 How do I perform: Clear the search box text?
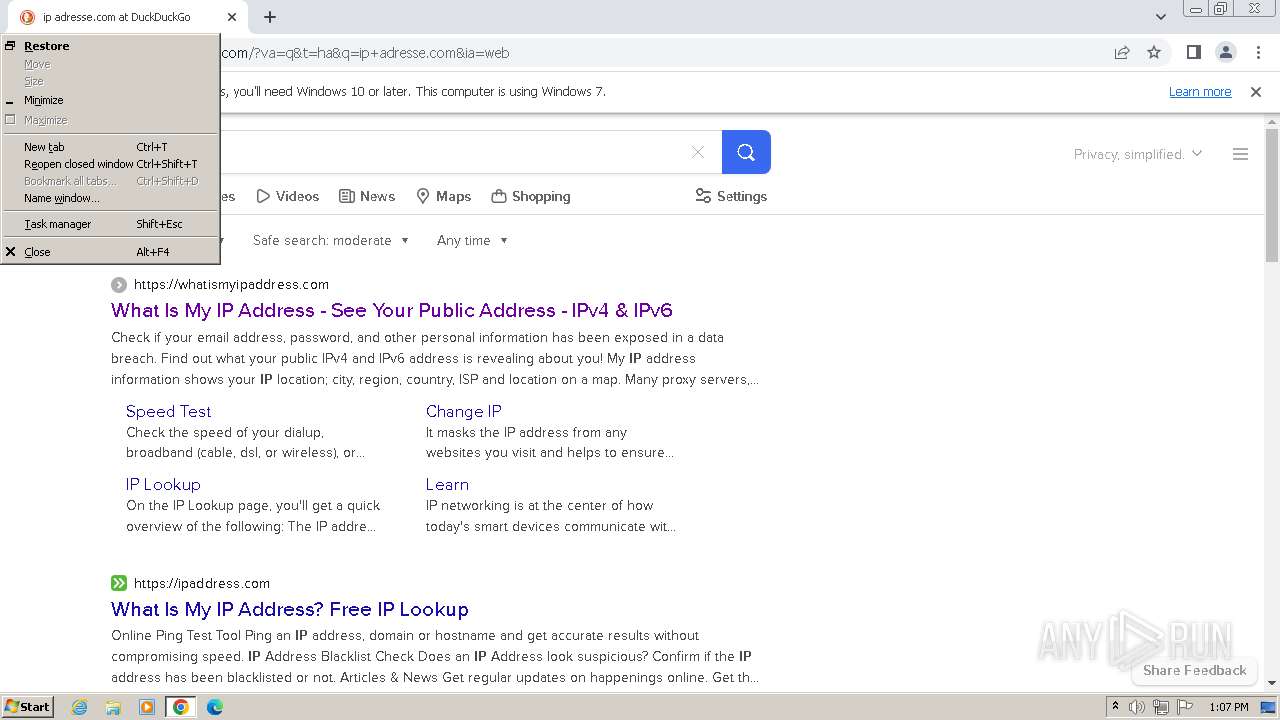click(x=698, y=152)
